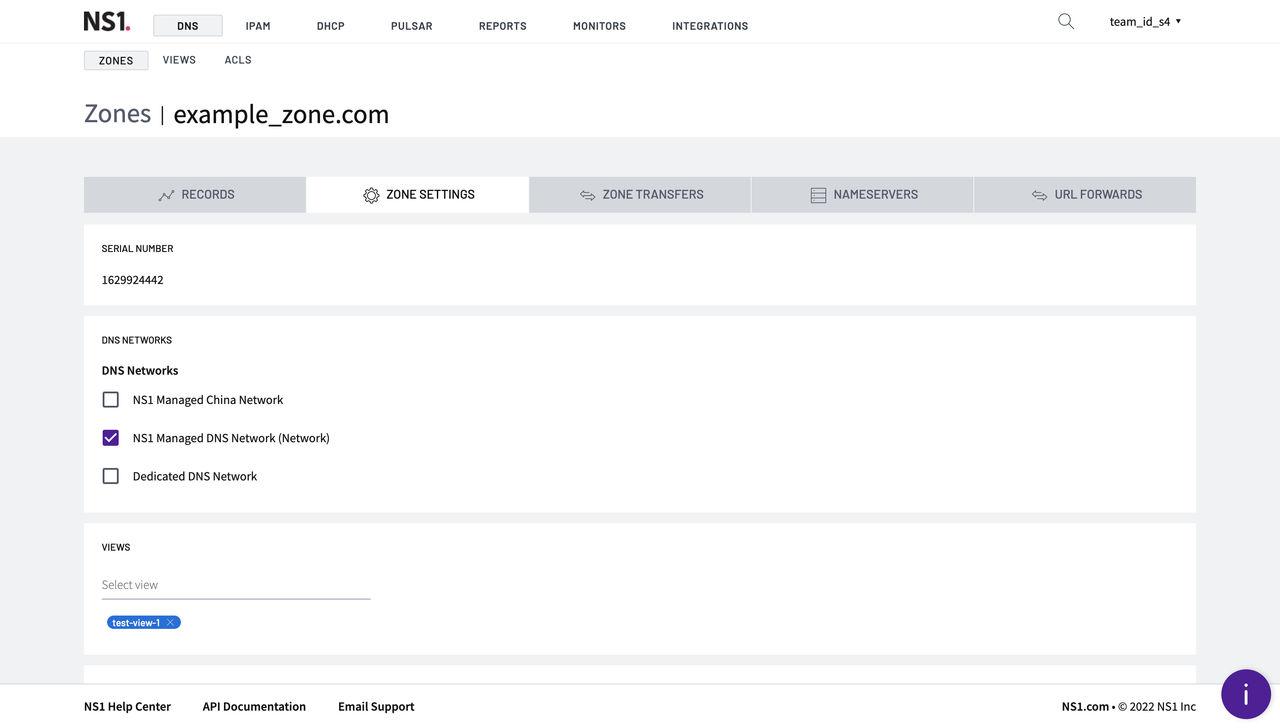
Task: Click the Zones breadcrumb link
Action: click(117, 114)
